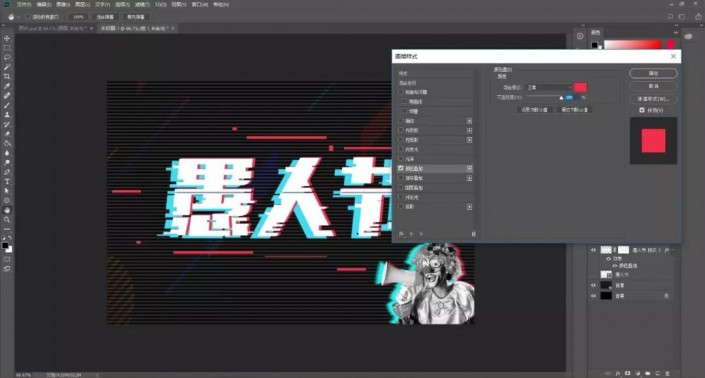Viewport: 705px width, 378px height.
Task: Uncheck 颜色叠加 (Color Overlay) checkbox
Action: 401,169
